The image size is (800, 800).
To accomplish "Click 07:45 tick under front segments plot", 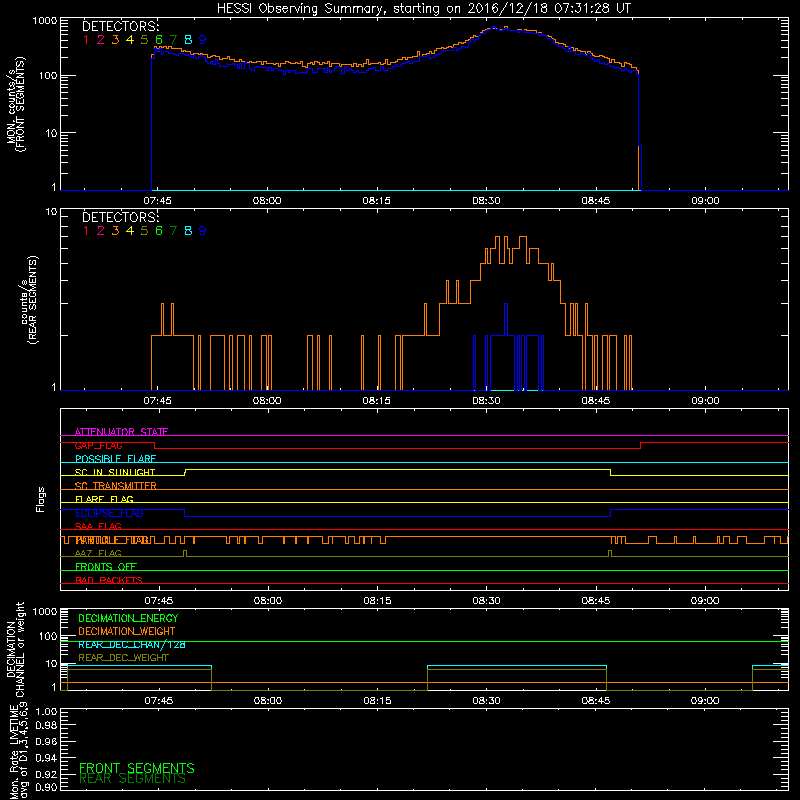I will [x=157, y=201].
